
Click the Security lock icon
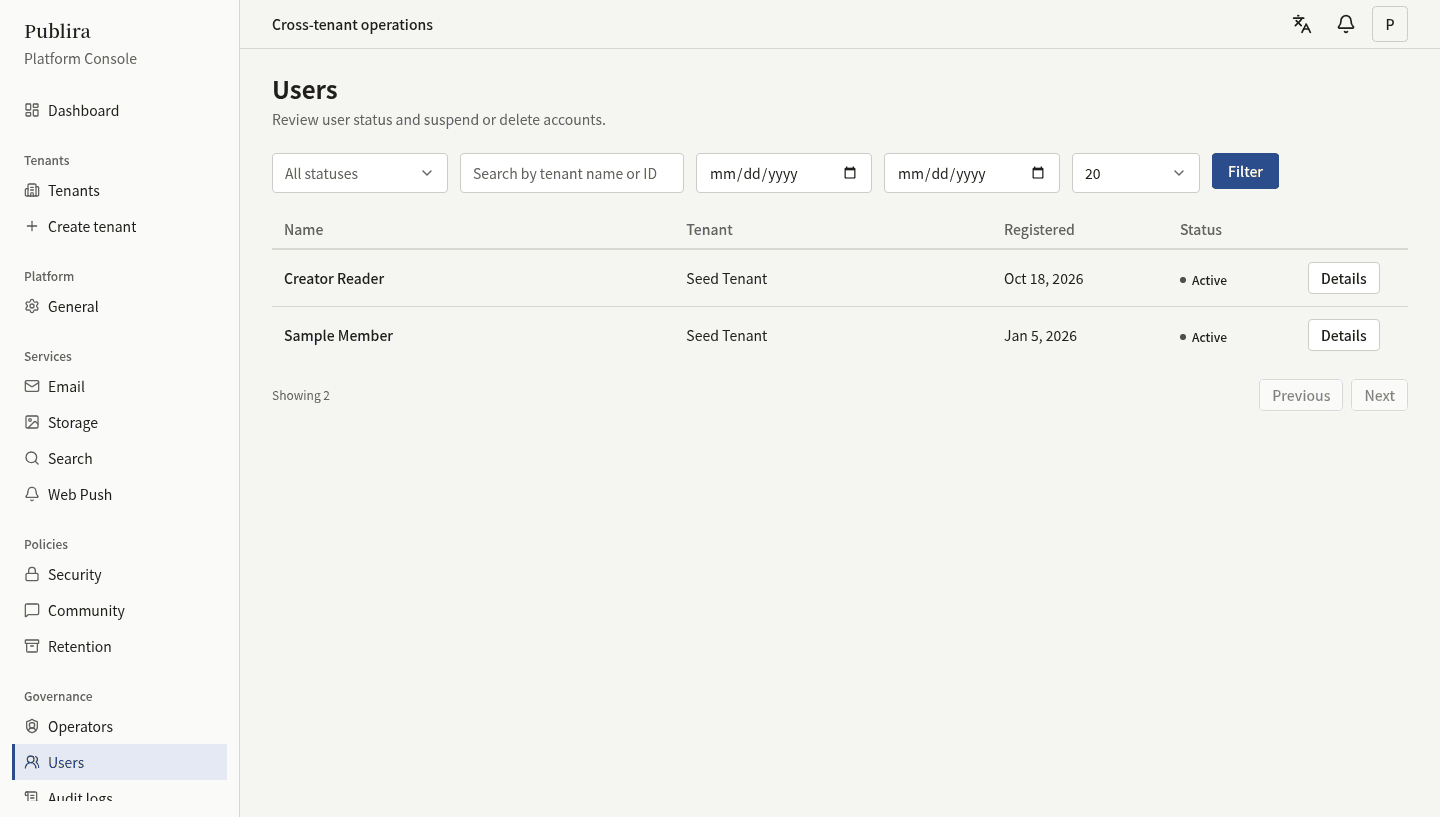pyautogui.click(x=32, y=574)
